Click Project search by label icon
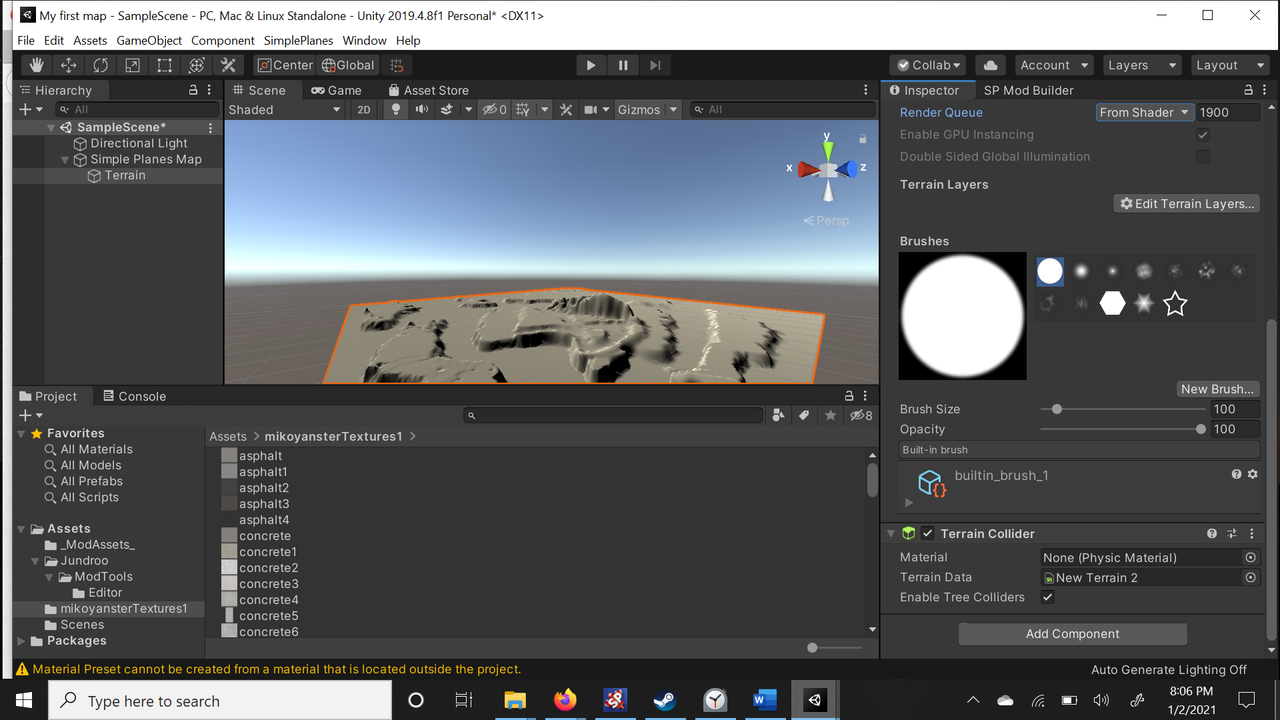This screenshot has height=720, width=1280. tap(804, 415)
